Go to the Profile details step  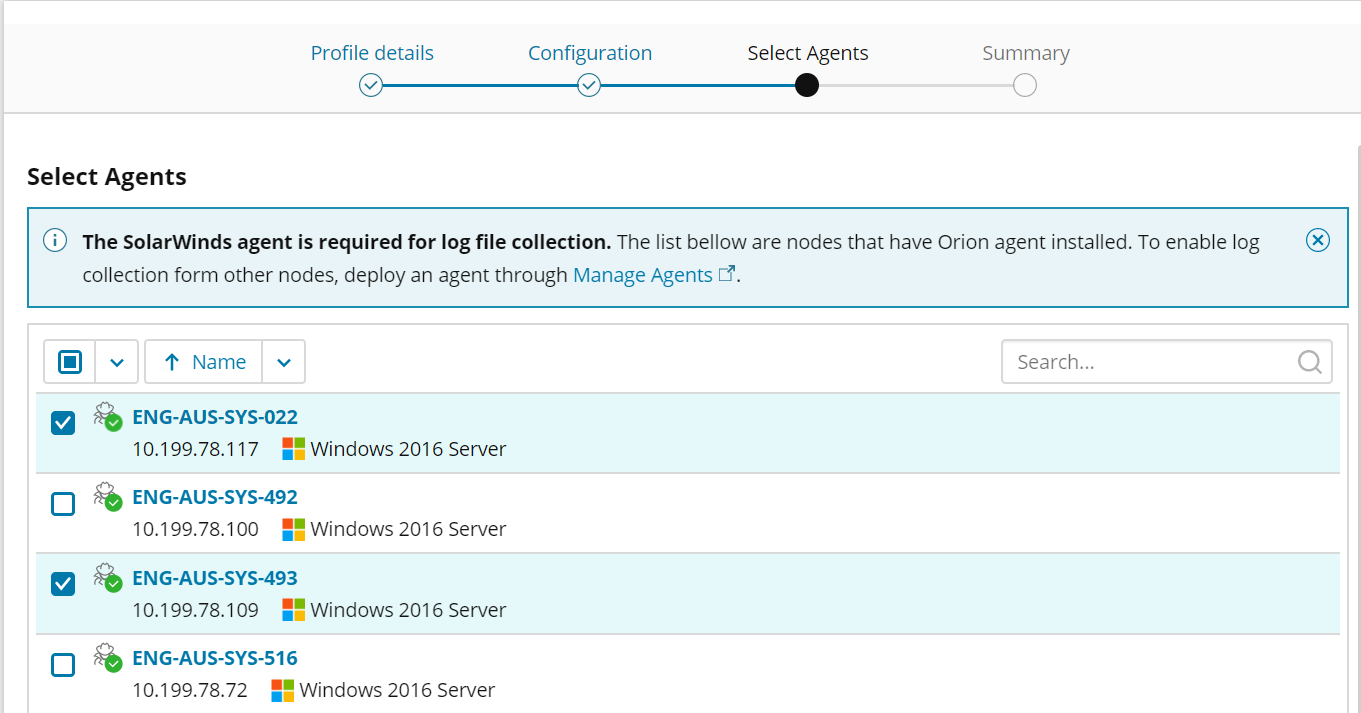point(372,53)
